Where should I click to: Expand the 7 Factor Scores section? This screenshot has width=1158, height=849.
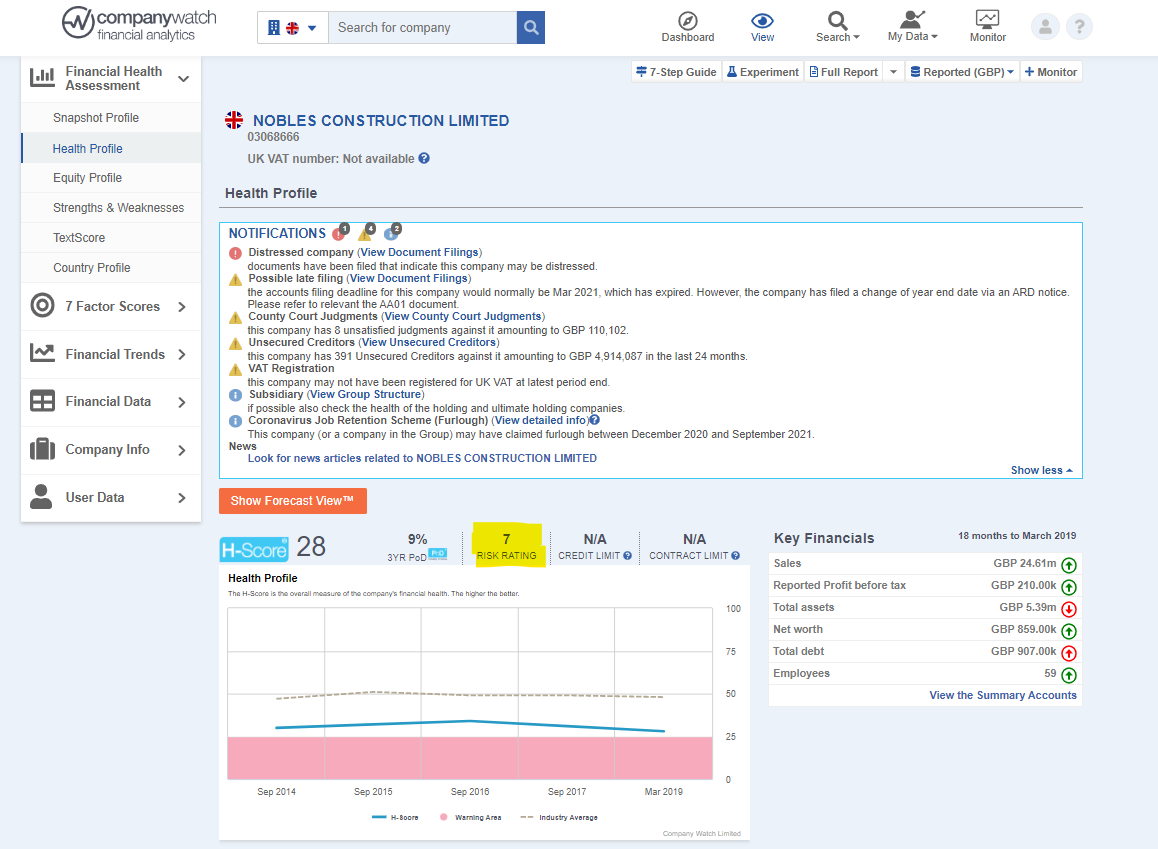pos(111,306)
